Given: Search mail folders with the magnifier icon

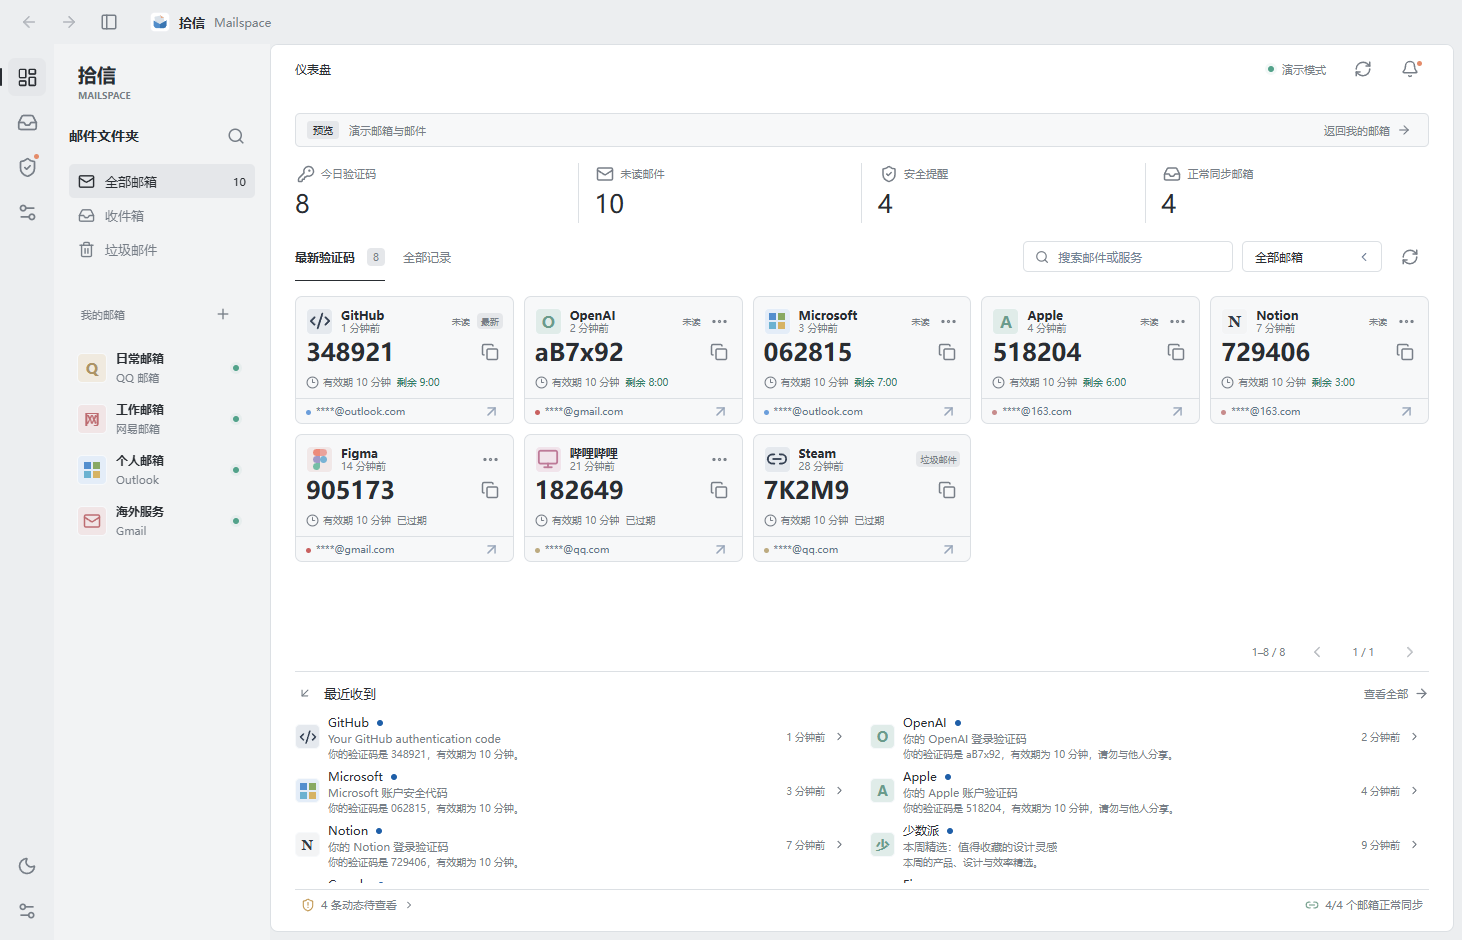Looking at the screenshot, I should tap(236, 136).
